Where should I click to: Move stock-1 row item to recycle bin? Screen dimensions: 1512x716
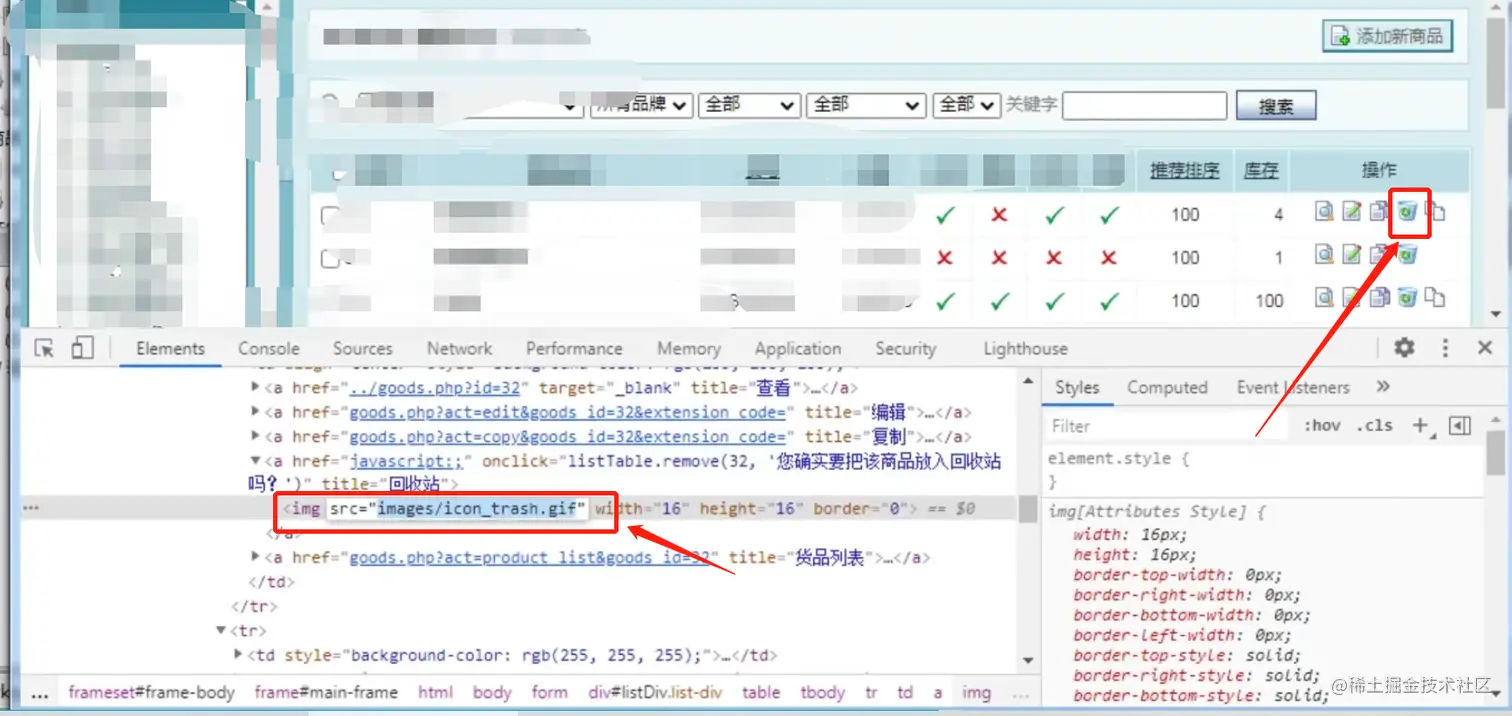point(1408,255)
